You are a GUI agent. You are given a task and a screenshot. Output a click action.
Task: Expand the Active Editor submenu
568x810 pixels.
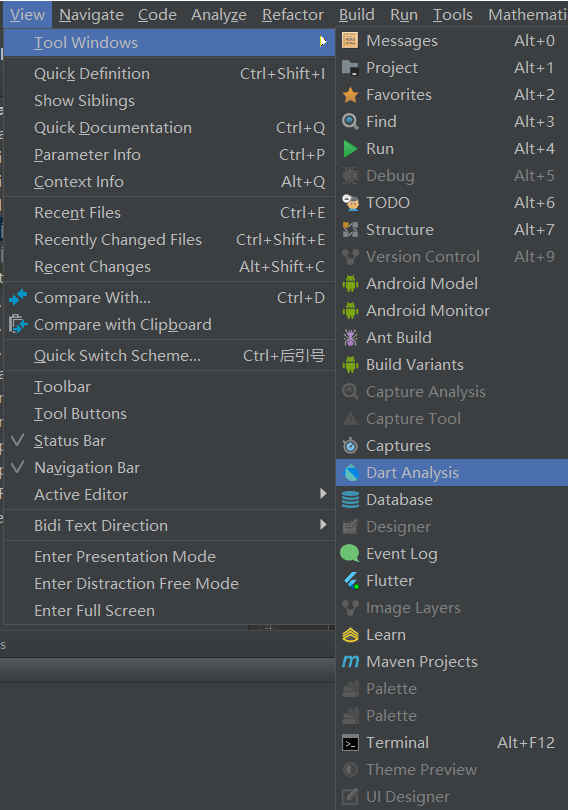pyautogui.click(x=169, y=494)
